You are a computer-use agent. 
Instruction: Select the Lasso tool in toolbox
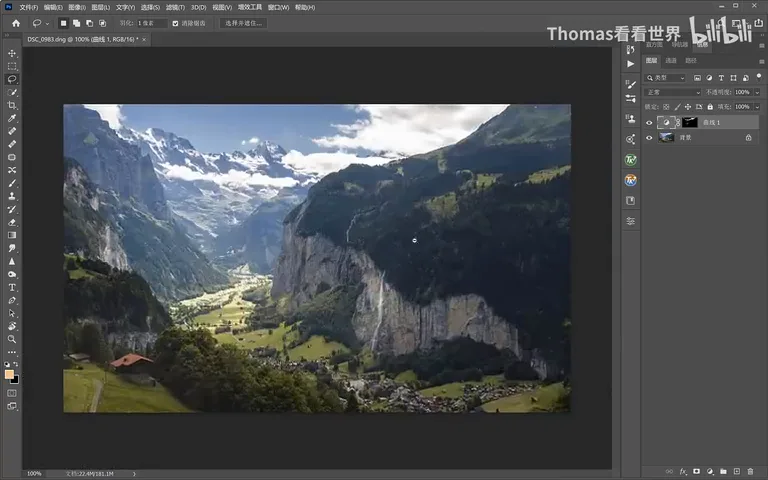click(x=12, y=79)
